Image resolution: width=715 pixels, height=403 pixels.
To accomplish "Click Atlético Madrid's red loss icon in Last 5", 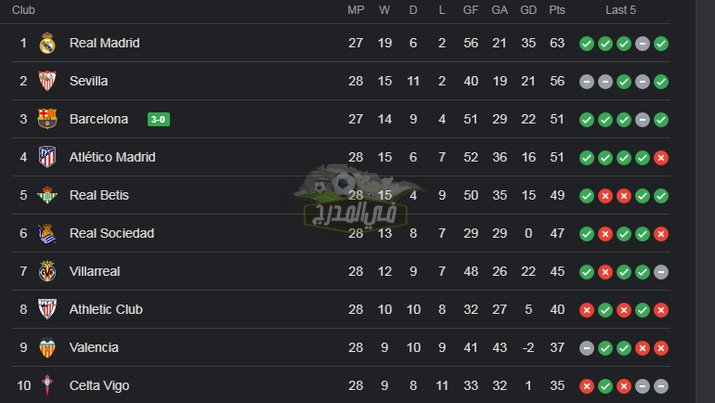I will 661,158.
